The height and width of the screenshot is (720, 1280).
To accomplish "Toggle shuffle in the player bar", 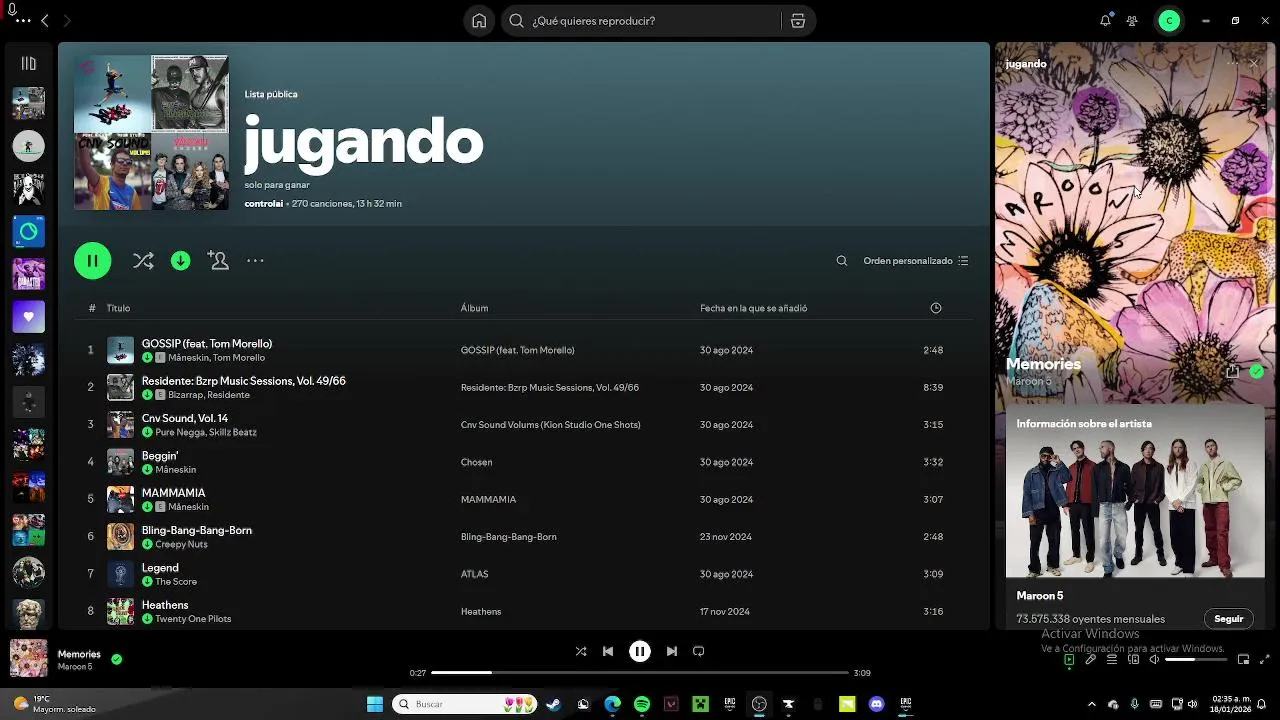I will click(x=581, y=651).
